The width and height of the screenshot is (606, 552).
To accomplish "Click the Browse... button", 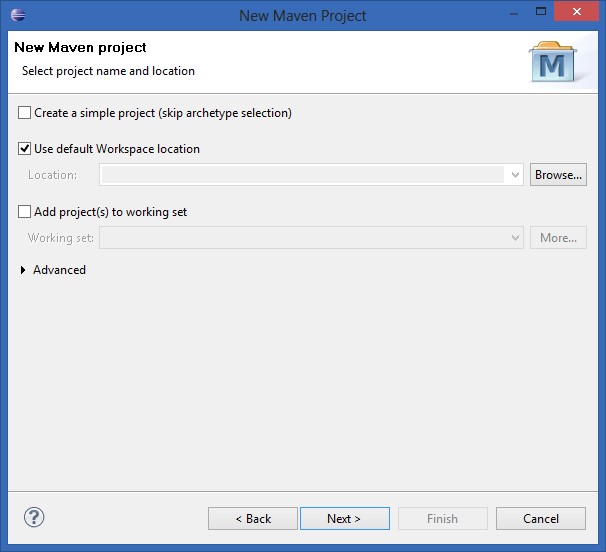I will point(558,175).
